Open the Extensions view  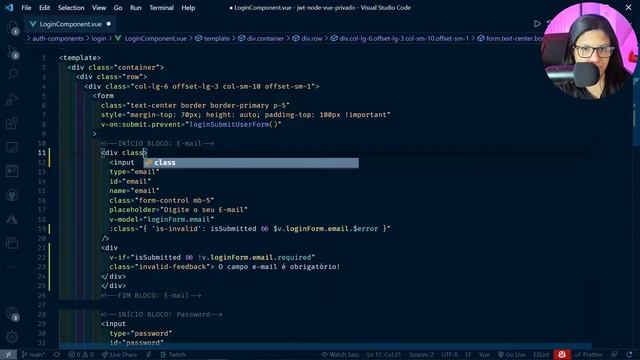pos(12,123)
